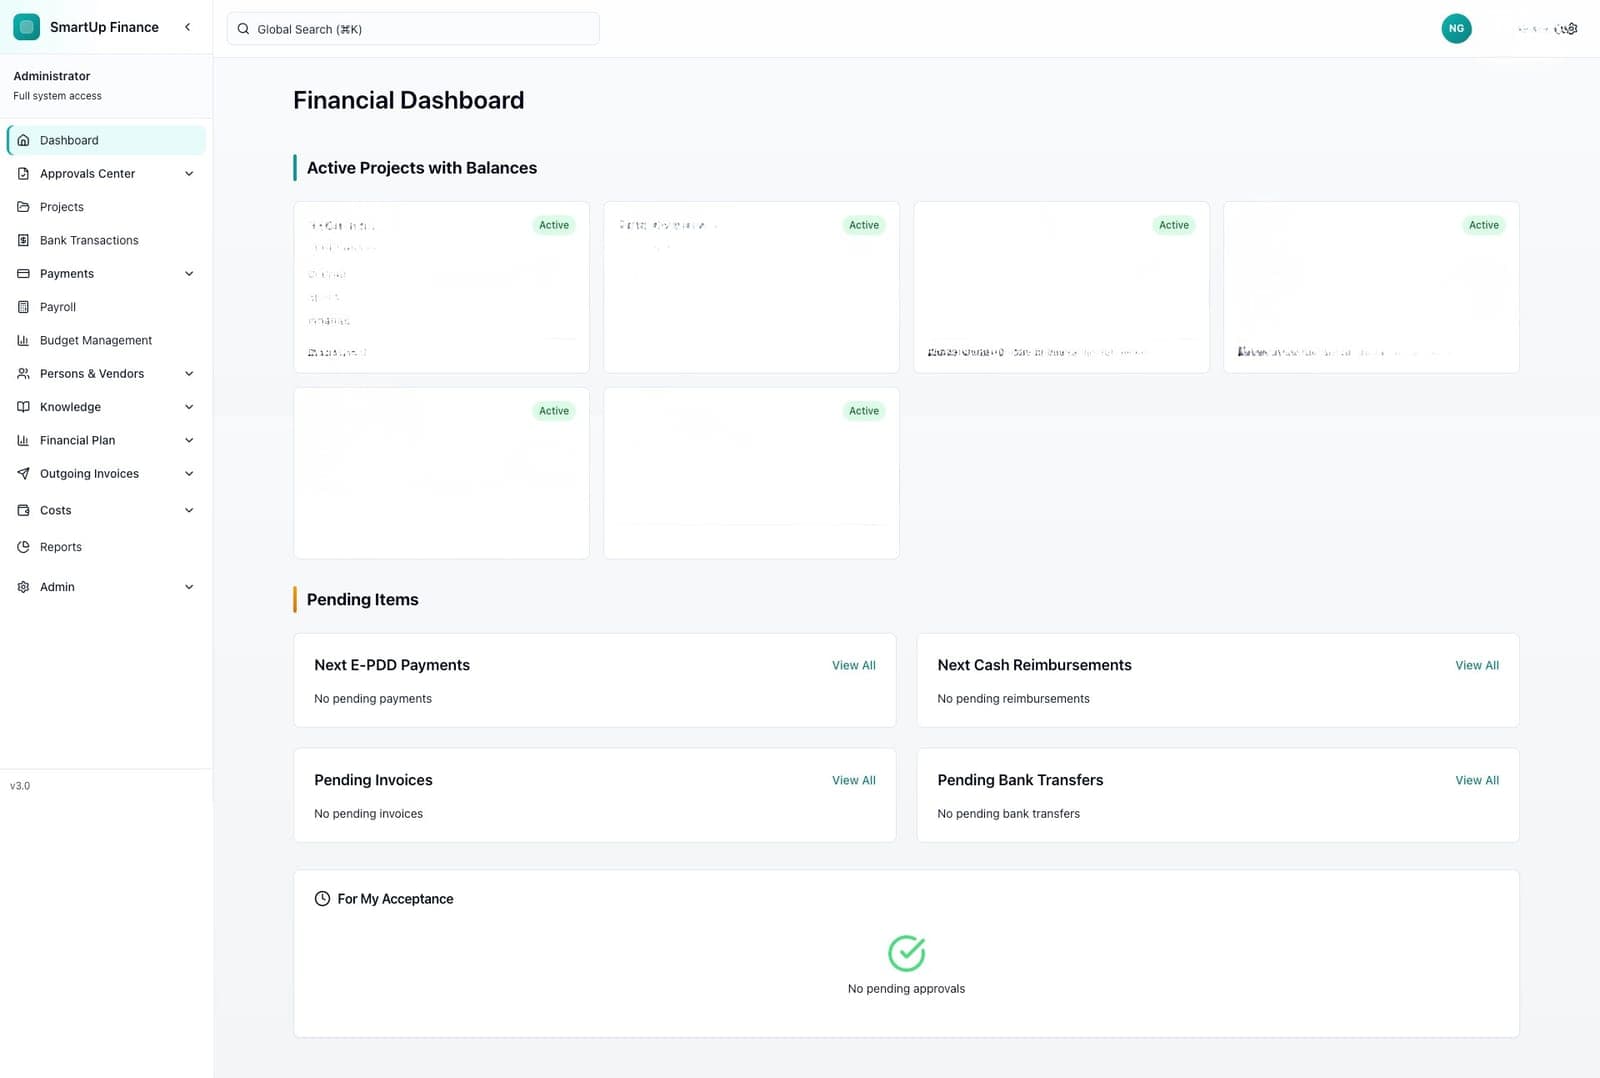Click the Persons & Vendors people icon
Image resolution: width=1600 pixels, height=1078 pixels.
(23, 373)
